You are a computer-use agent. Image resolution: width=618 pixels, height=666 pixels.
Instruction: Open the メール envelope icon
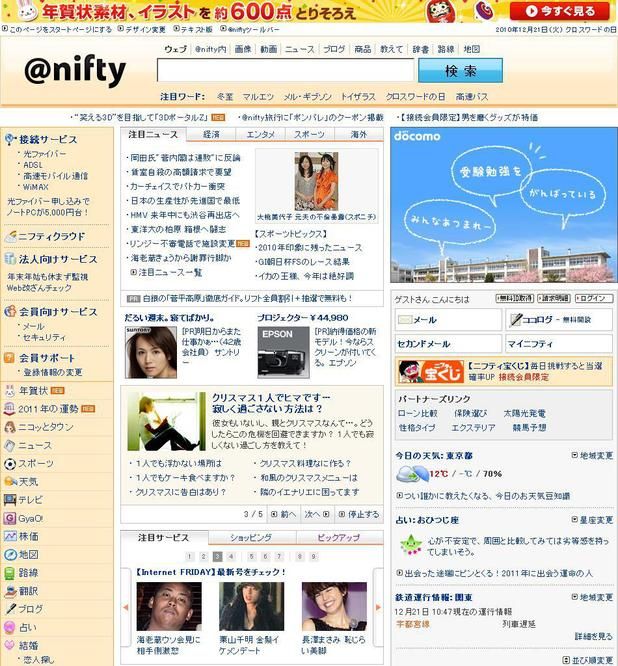click(x=406, y=319)
